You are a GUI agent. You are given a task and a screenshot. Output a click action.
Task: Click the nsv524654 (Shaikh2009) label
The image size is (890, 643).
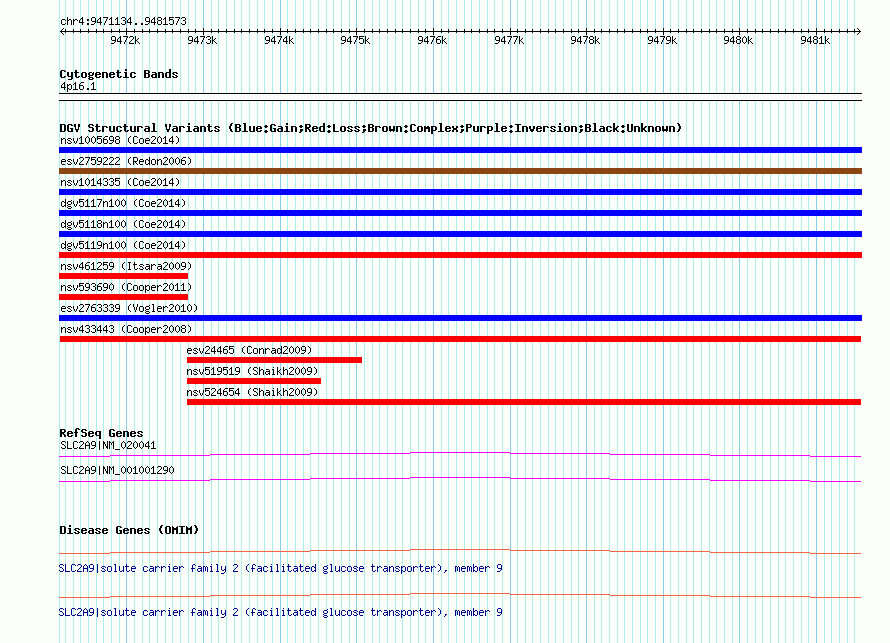coord(252,392)
